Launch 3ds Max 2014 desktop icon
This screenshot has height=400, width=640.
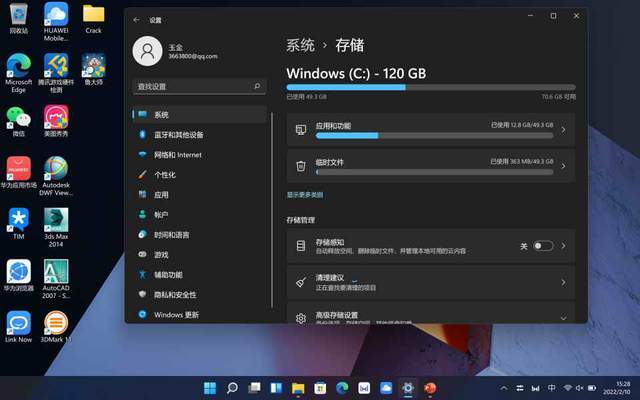click(56, 227)
